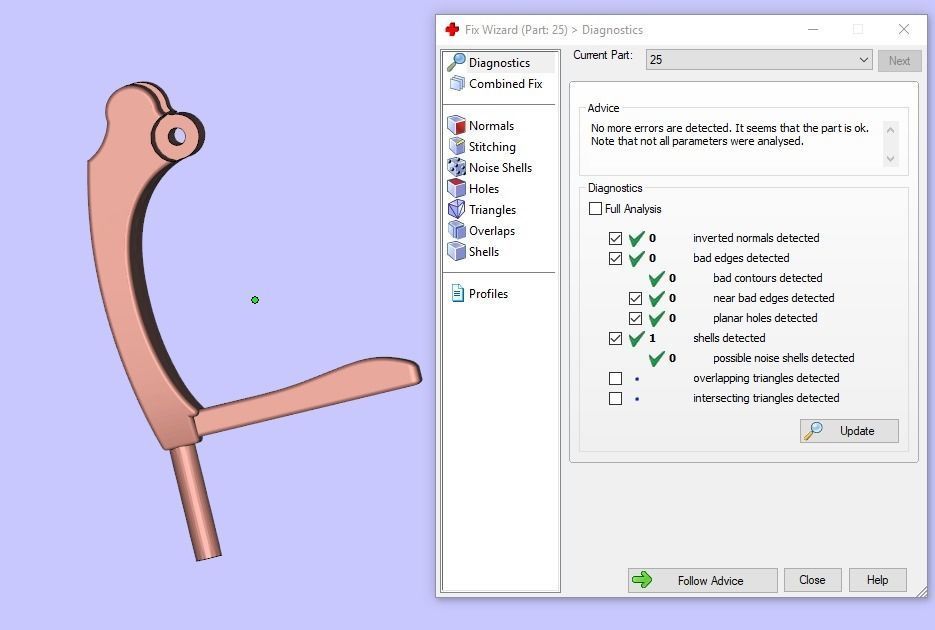Screen dimensions: 935x630
Task: Click the Advice message text
Action: tap(729, 134)
